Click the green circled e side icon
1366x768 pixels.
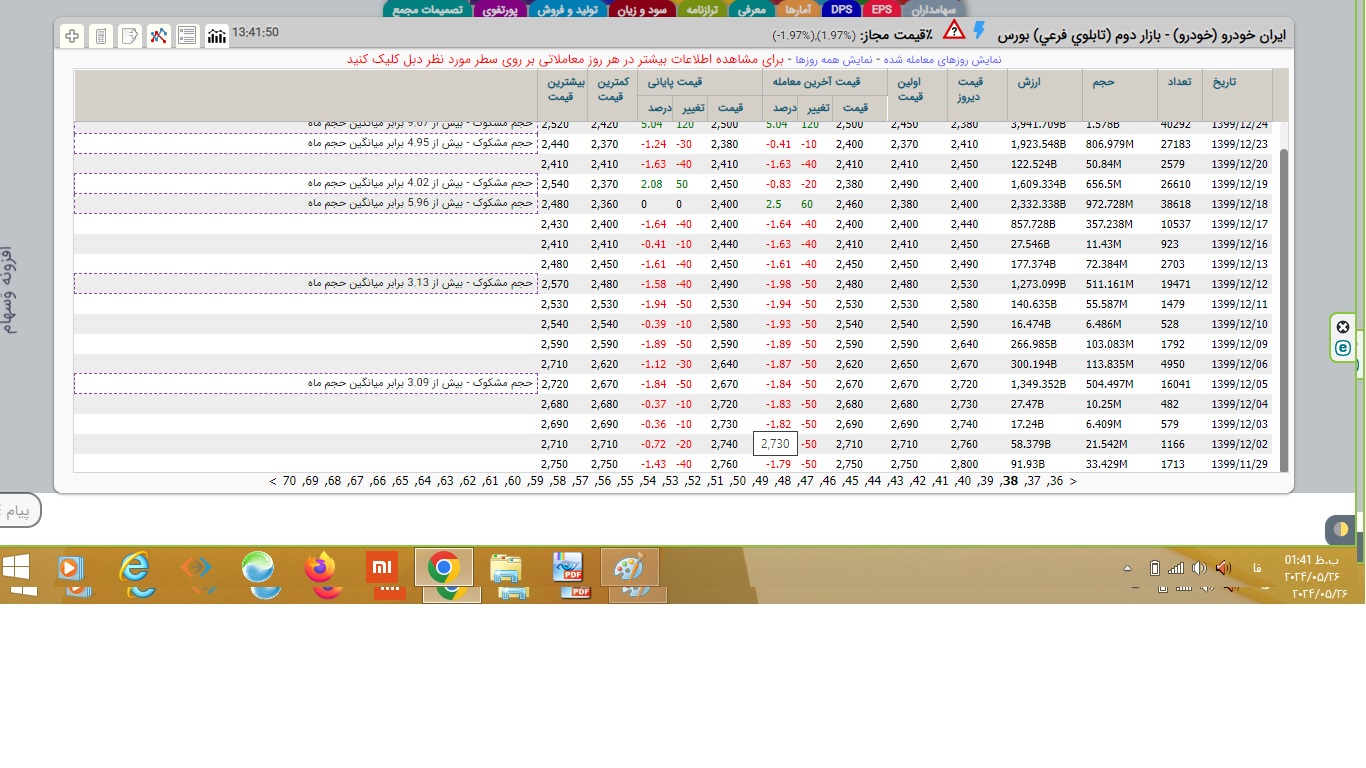pos(1343,348)
